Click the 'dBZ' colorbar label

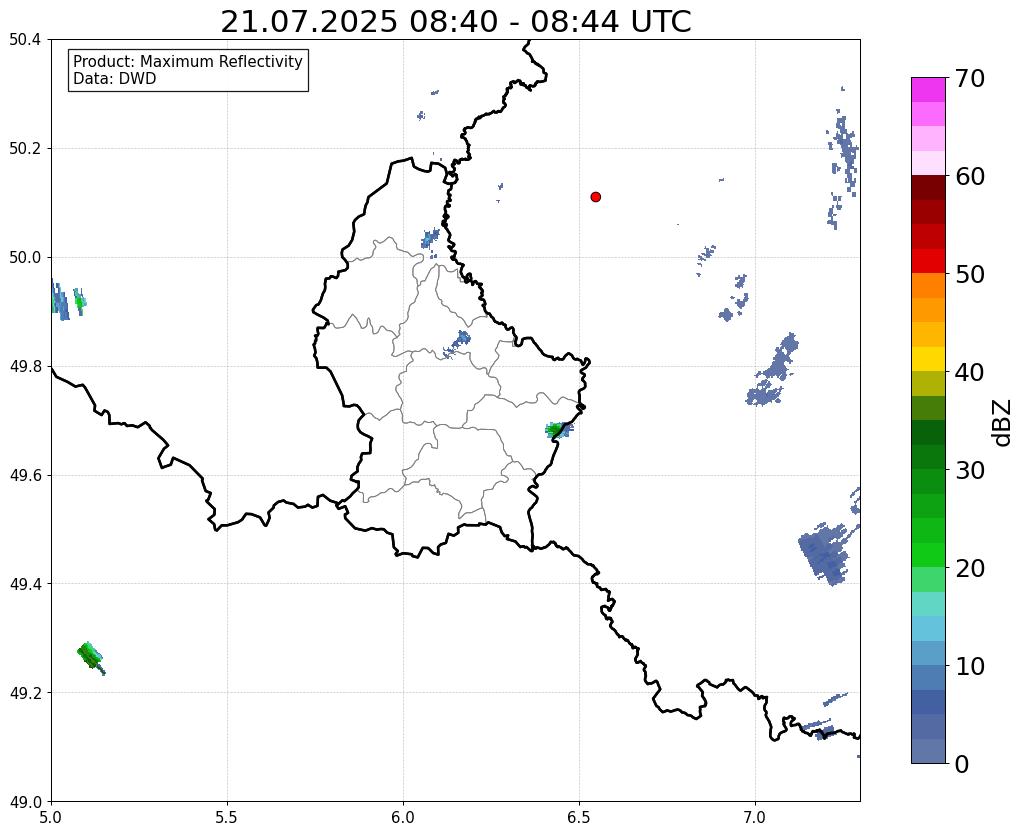pyautogui.click(x=1003, y=422)
